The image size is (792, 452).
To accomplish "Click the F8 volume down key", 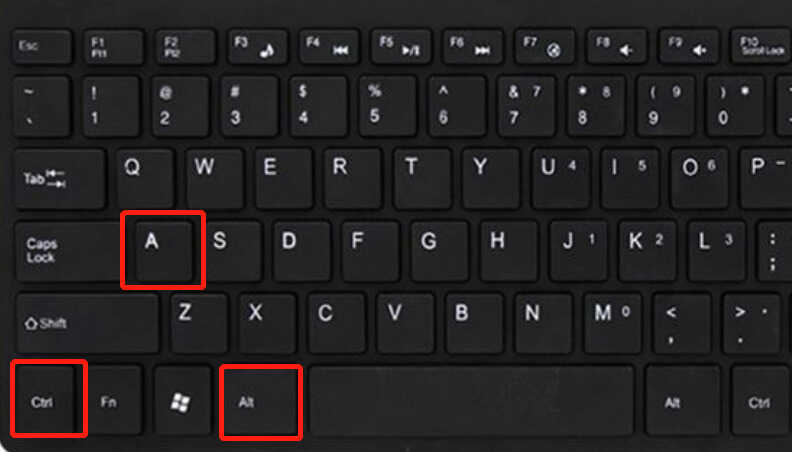I will pyautogui.click(x=616, y=46).
